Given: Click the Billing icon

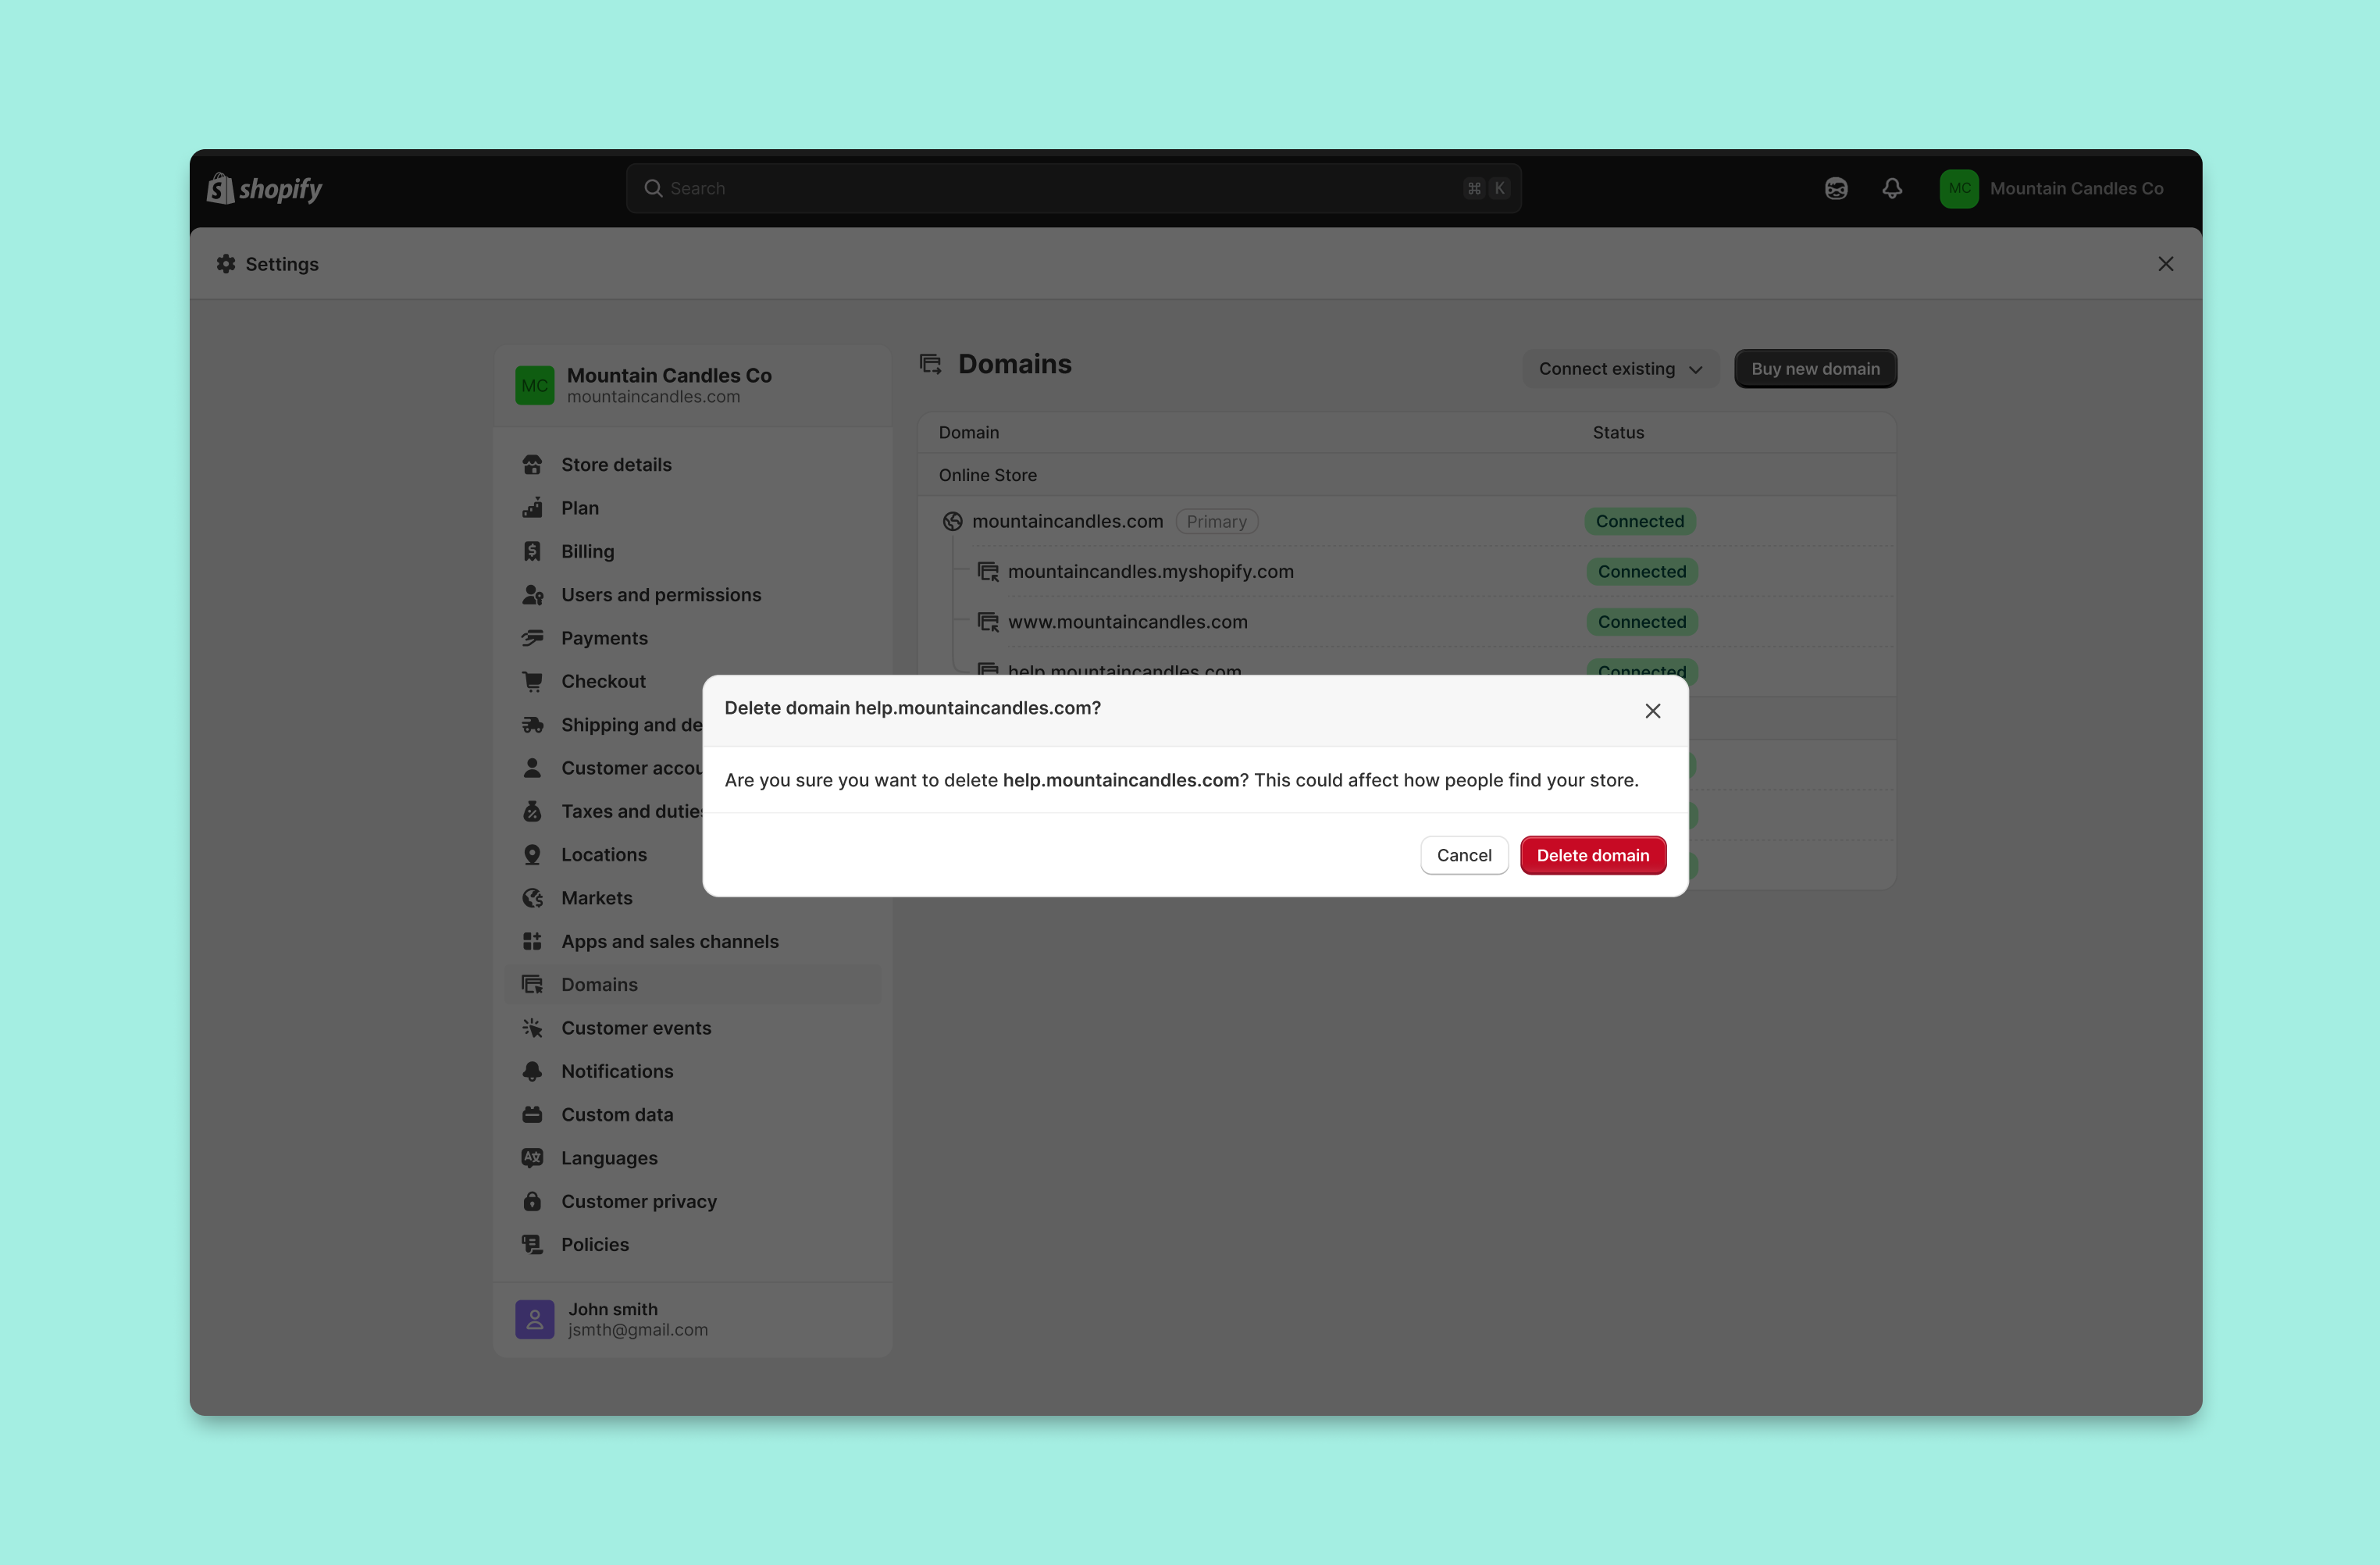Looking at the screenshot, I should pyautogui.click(x=532, y=551).
